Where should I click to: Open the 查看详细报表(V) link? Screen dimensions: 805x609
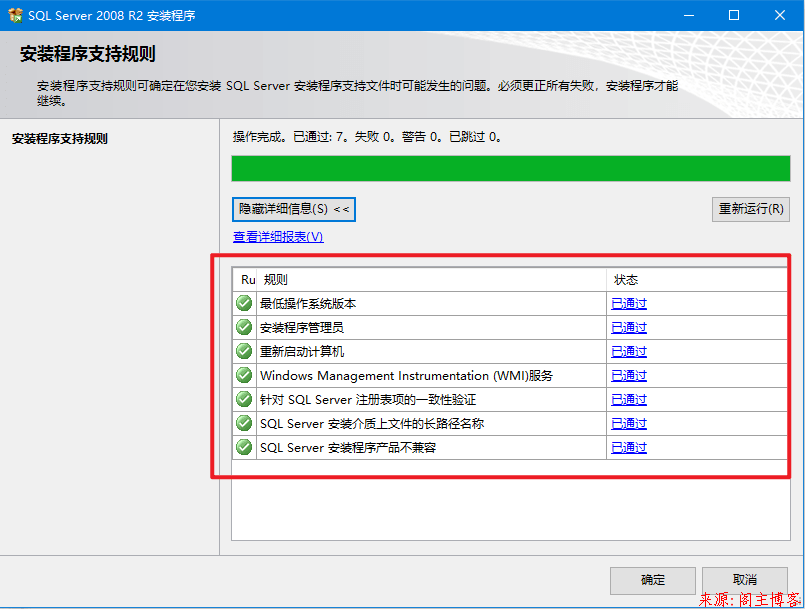[x=278, y=237]
